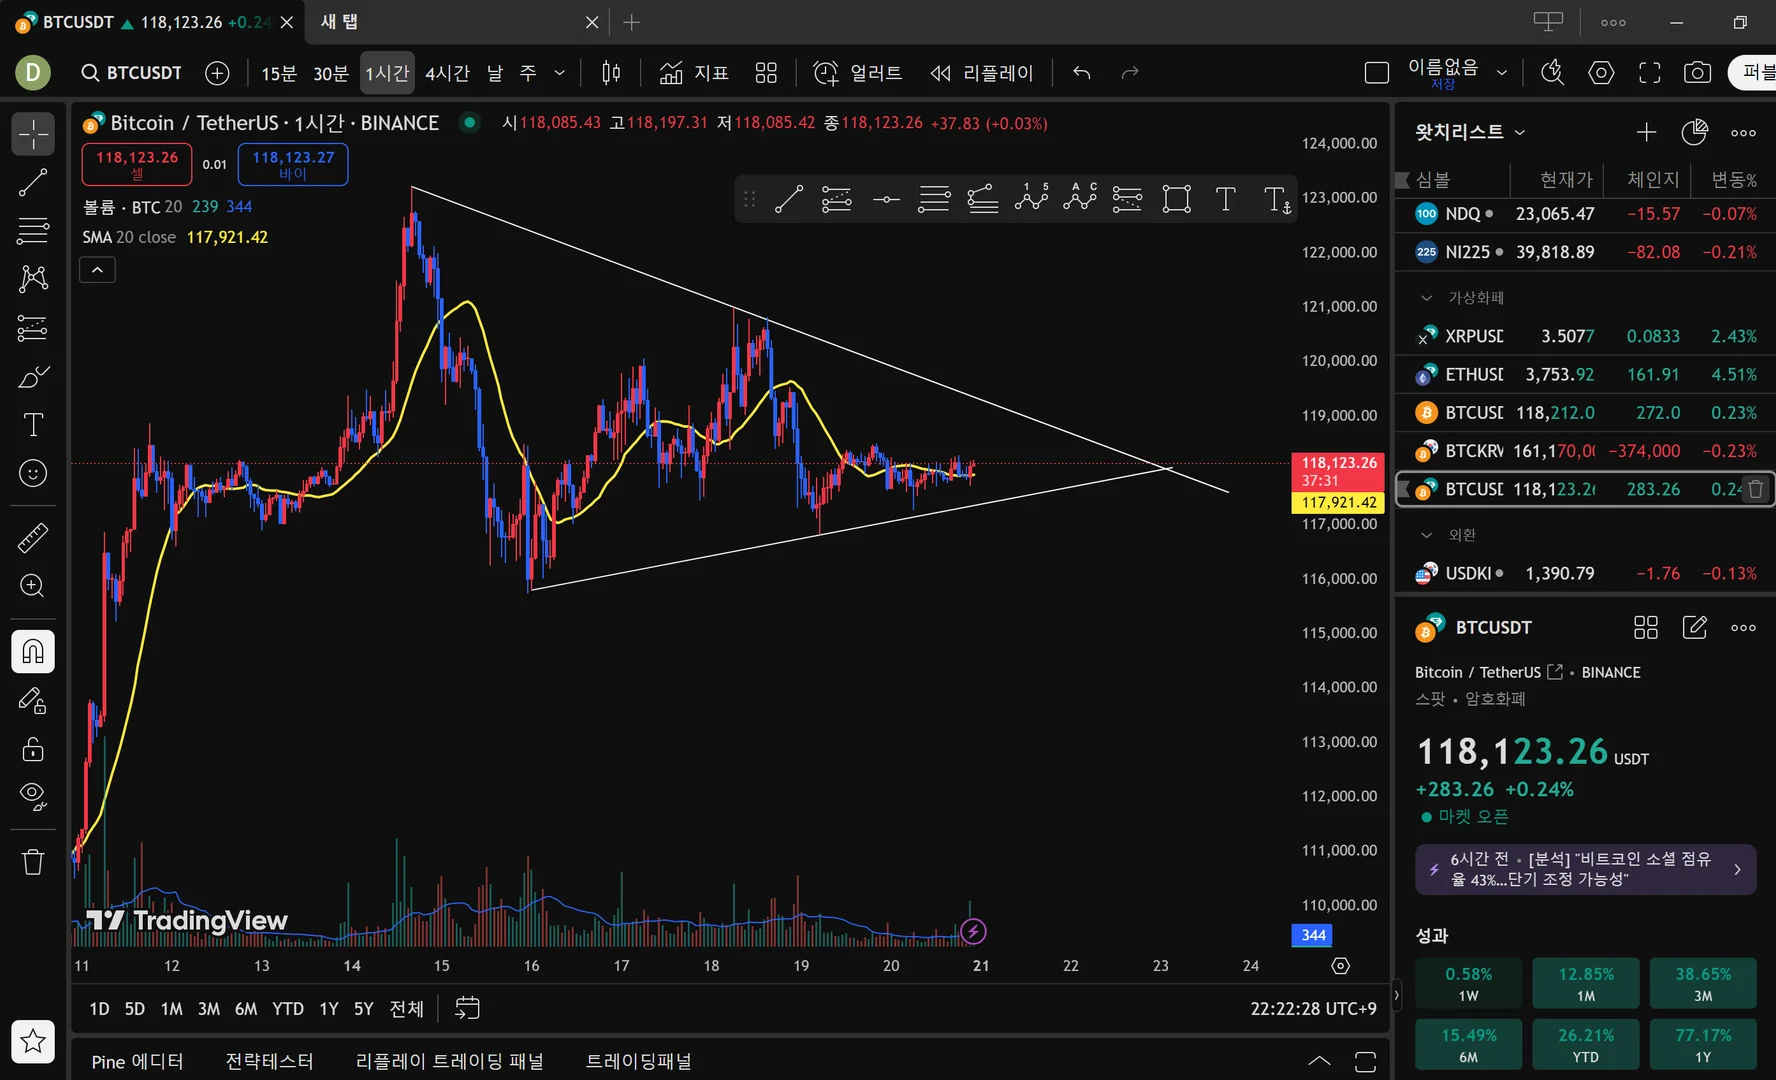
Task: Add a symbol to the watchlist
Action: coord(1646,132)
